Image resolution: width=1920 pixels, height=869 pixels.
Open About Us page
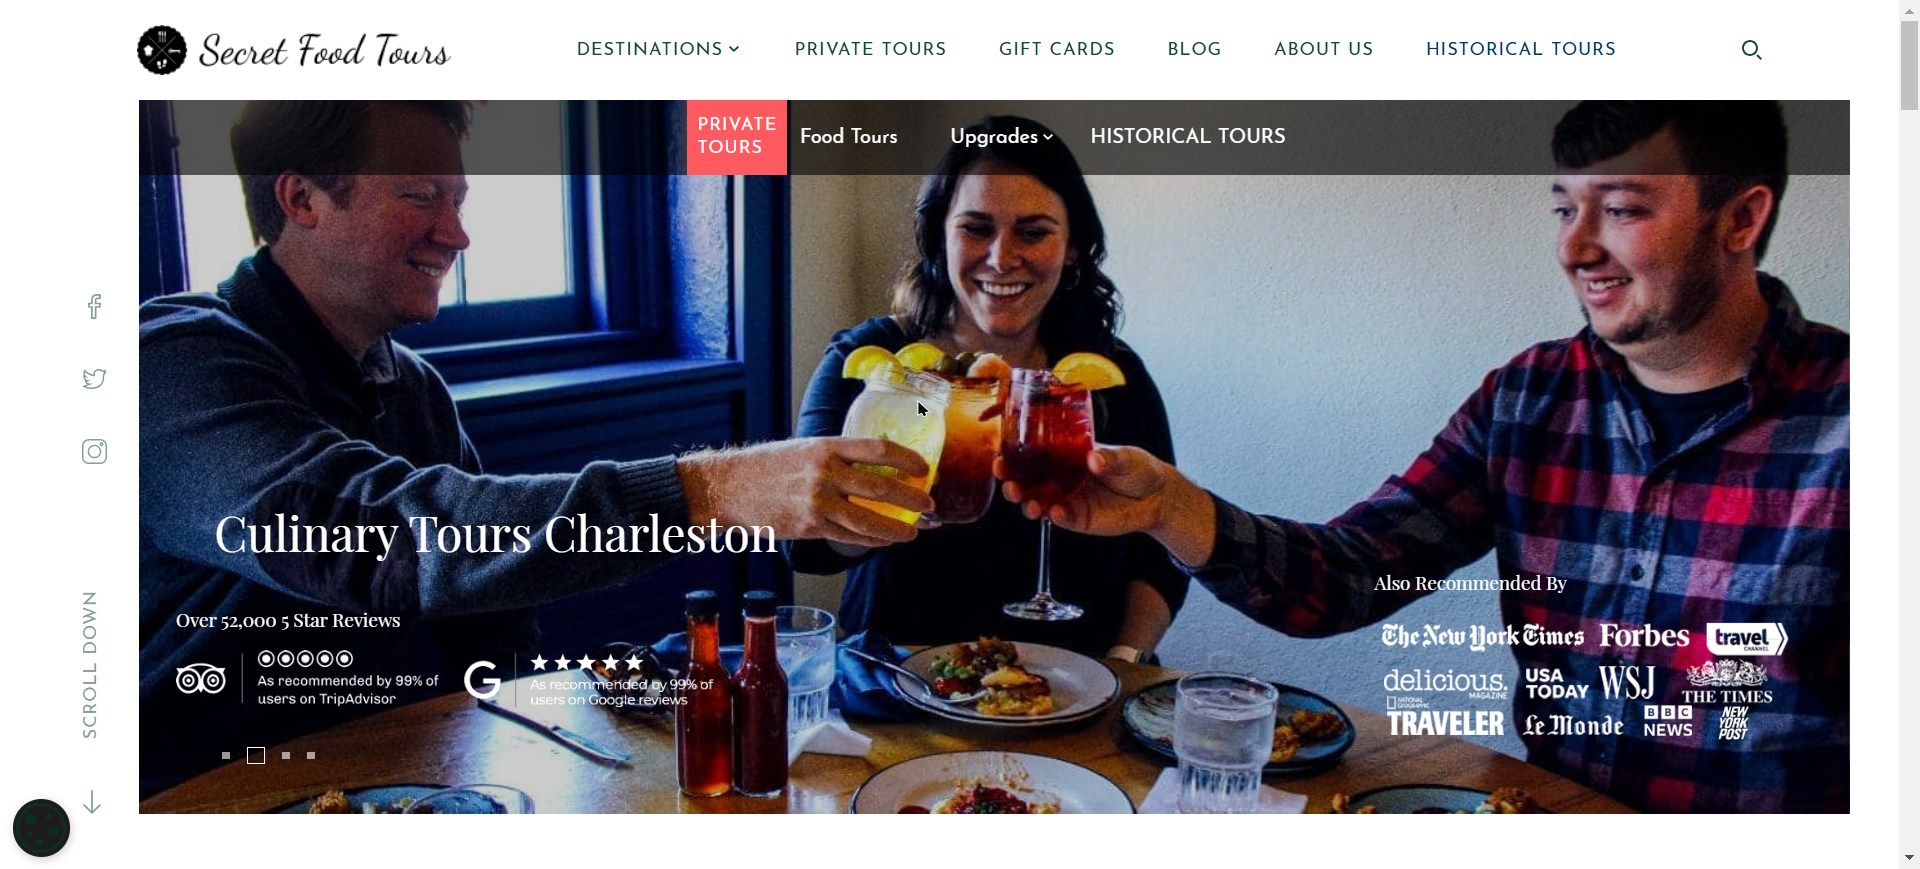[x=1323, y=49]
